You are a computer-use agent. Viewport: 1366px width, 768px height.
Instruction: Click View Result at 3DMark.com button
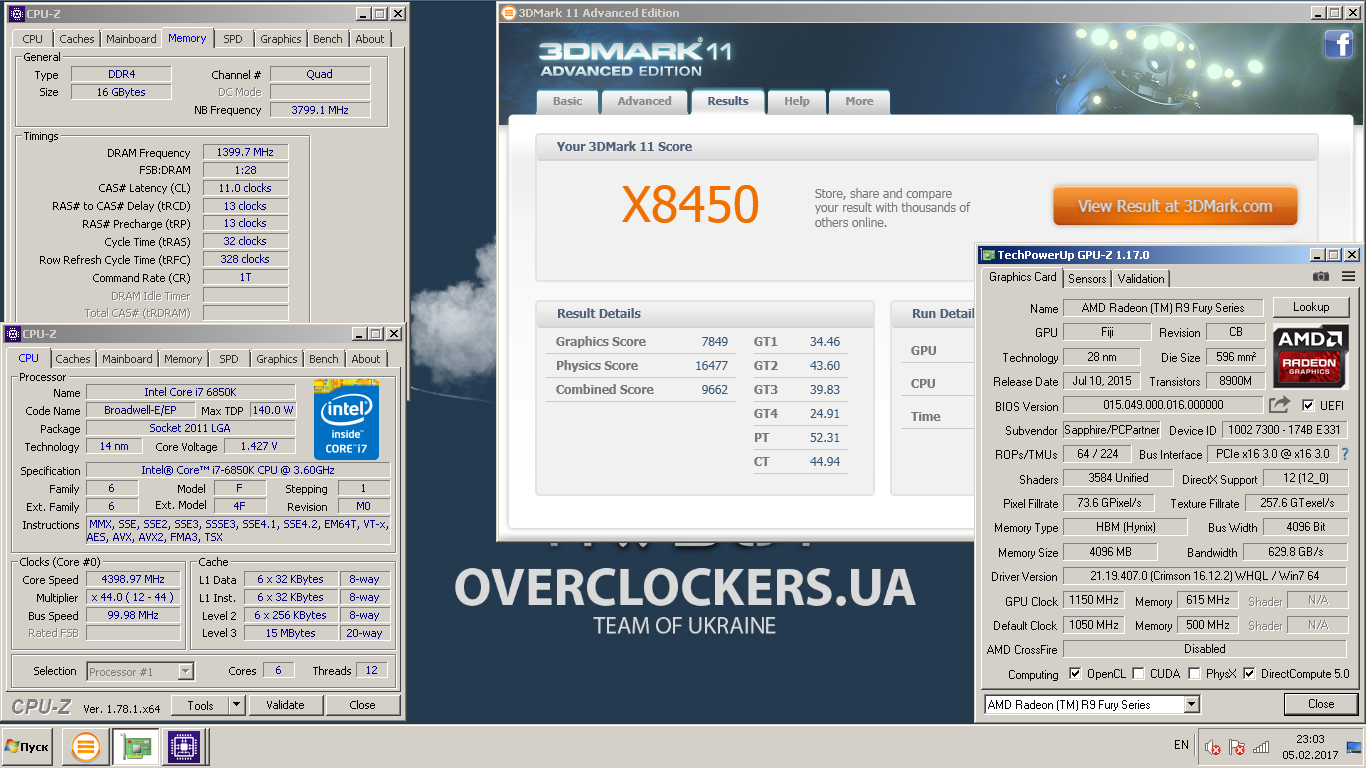(1175, 206)
